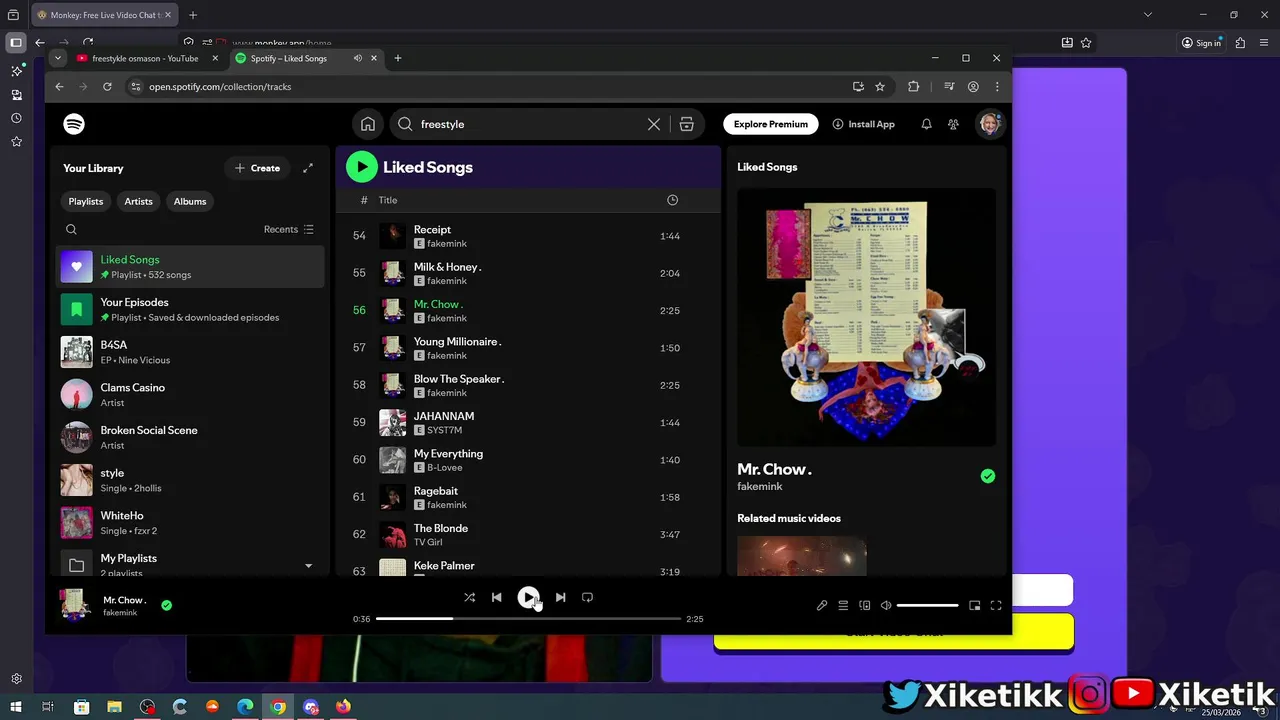Screen dimensions: 1280x720
Task: Skip to previous track
Action: point(496,597)
